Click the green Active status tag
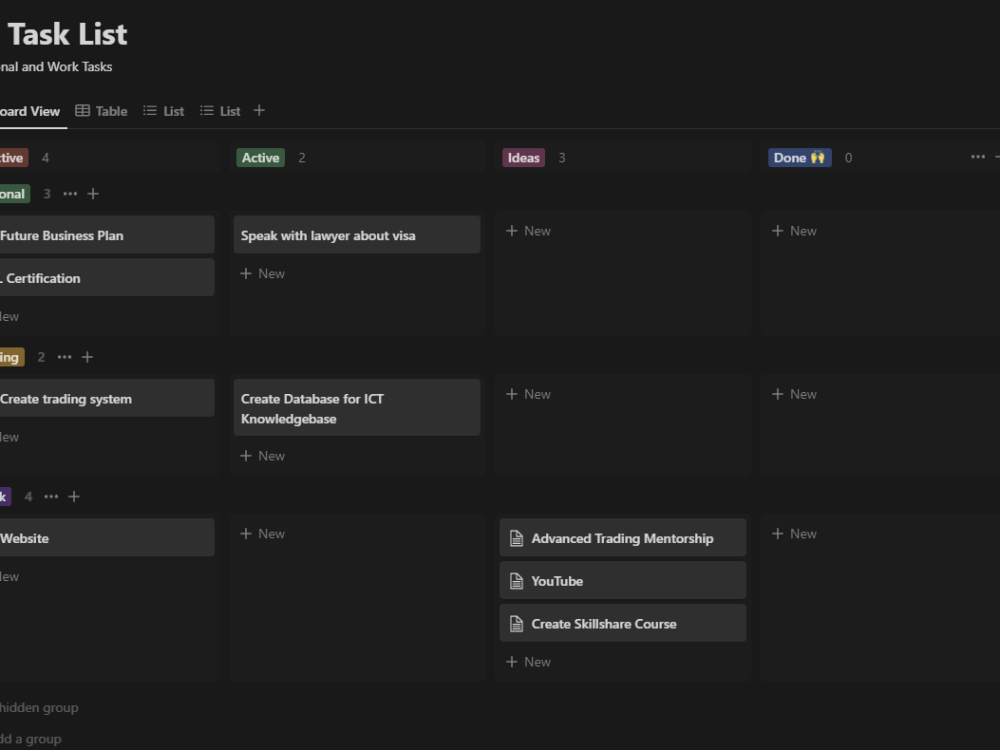 (x=260, y=157)
